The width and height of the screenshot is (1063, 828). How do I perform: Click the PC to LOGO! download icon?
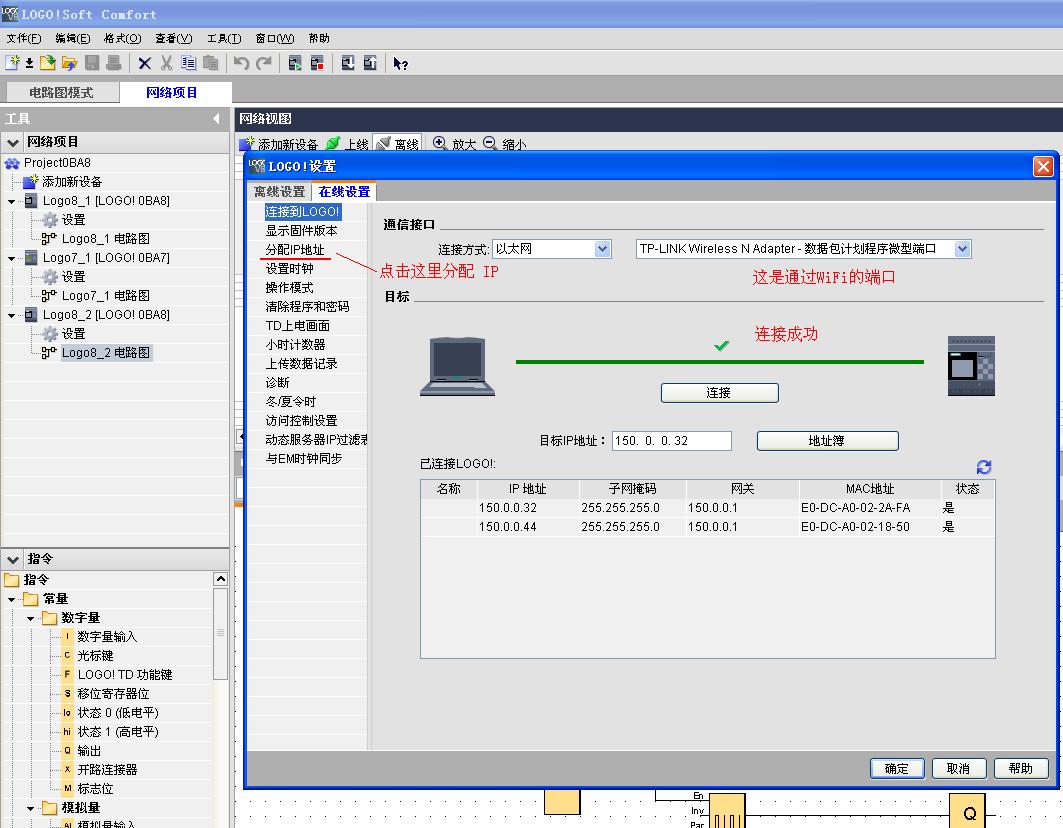348,63
